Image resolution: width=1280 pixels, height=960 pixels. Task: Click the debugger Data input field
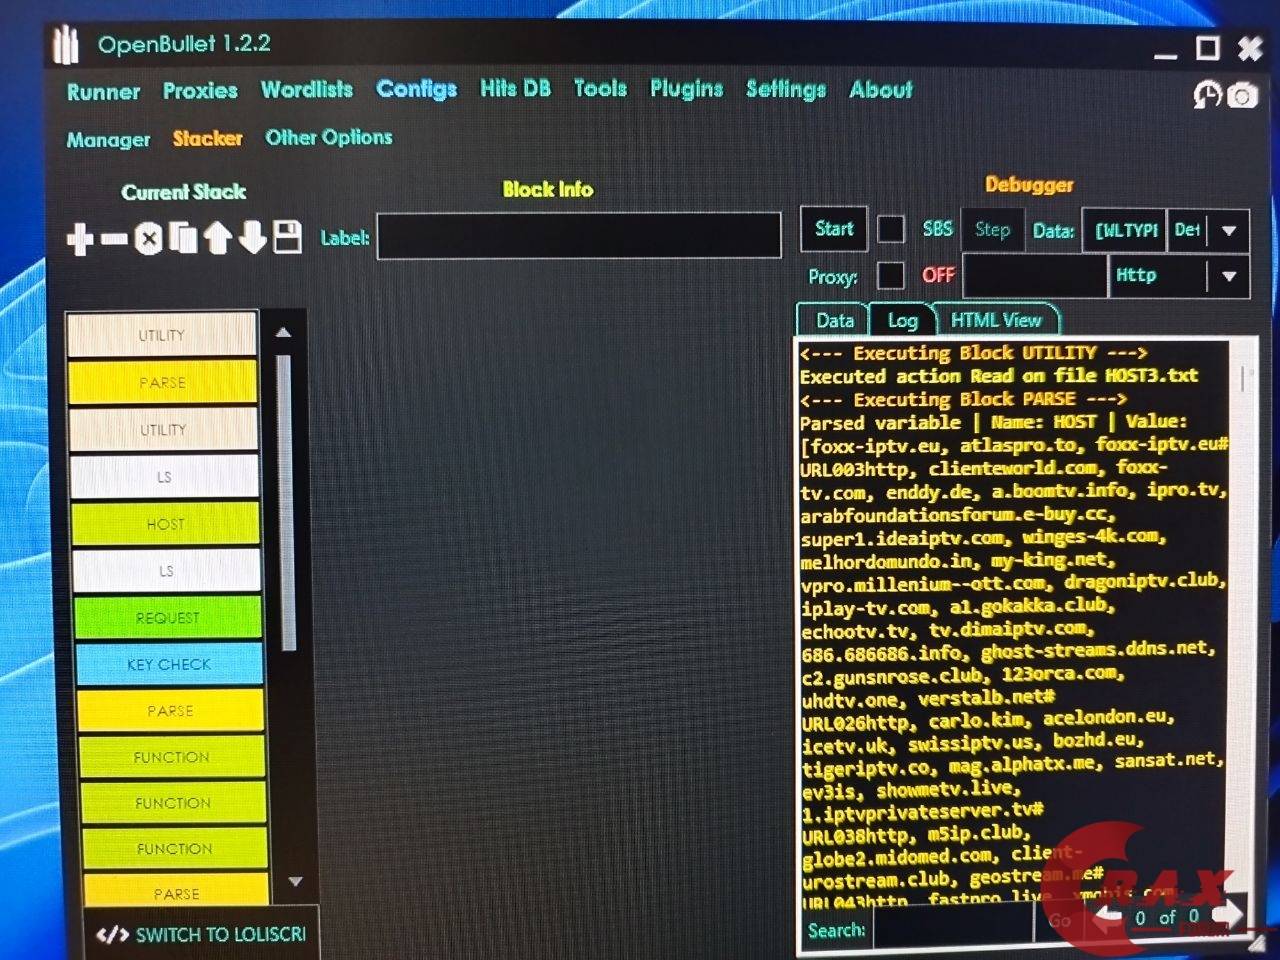(x=1124, y=230)
